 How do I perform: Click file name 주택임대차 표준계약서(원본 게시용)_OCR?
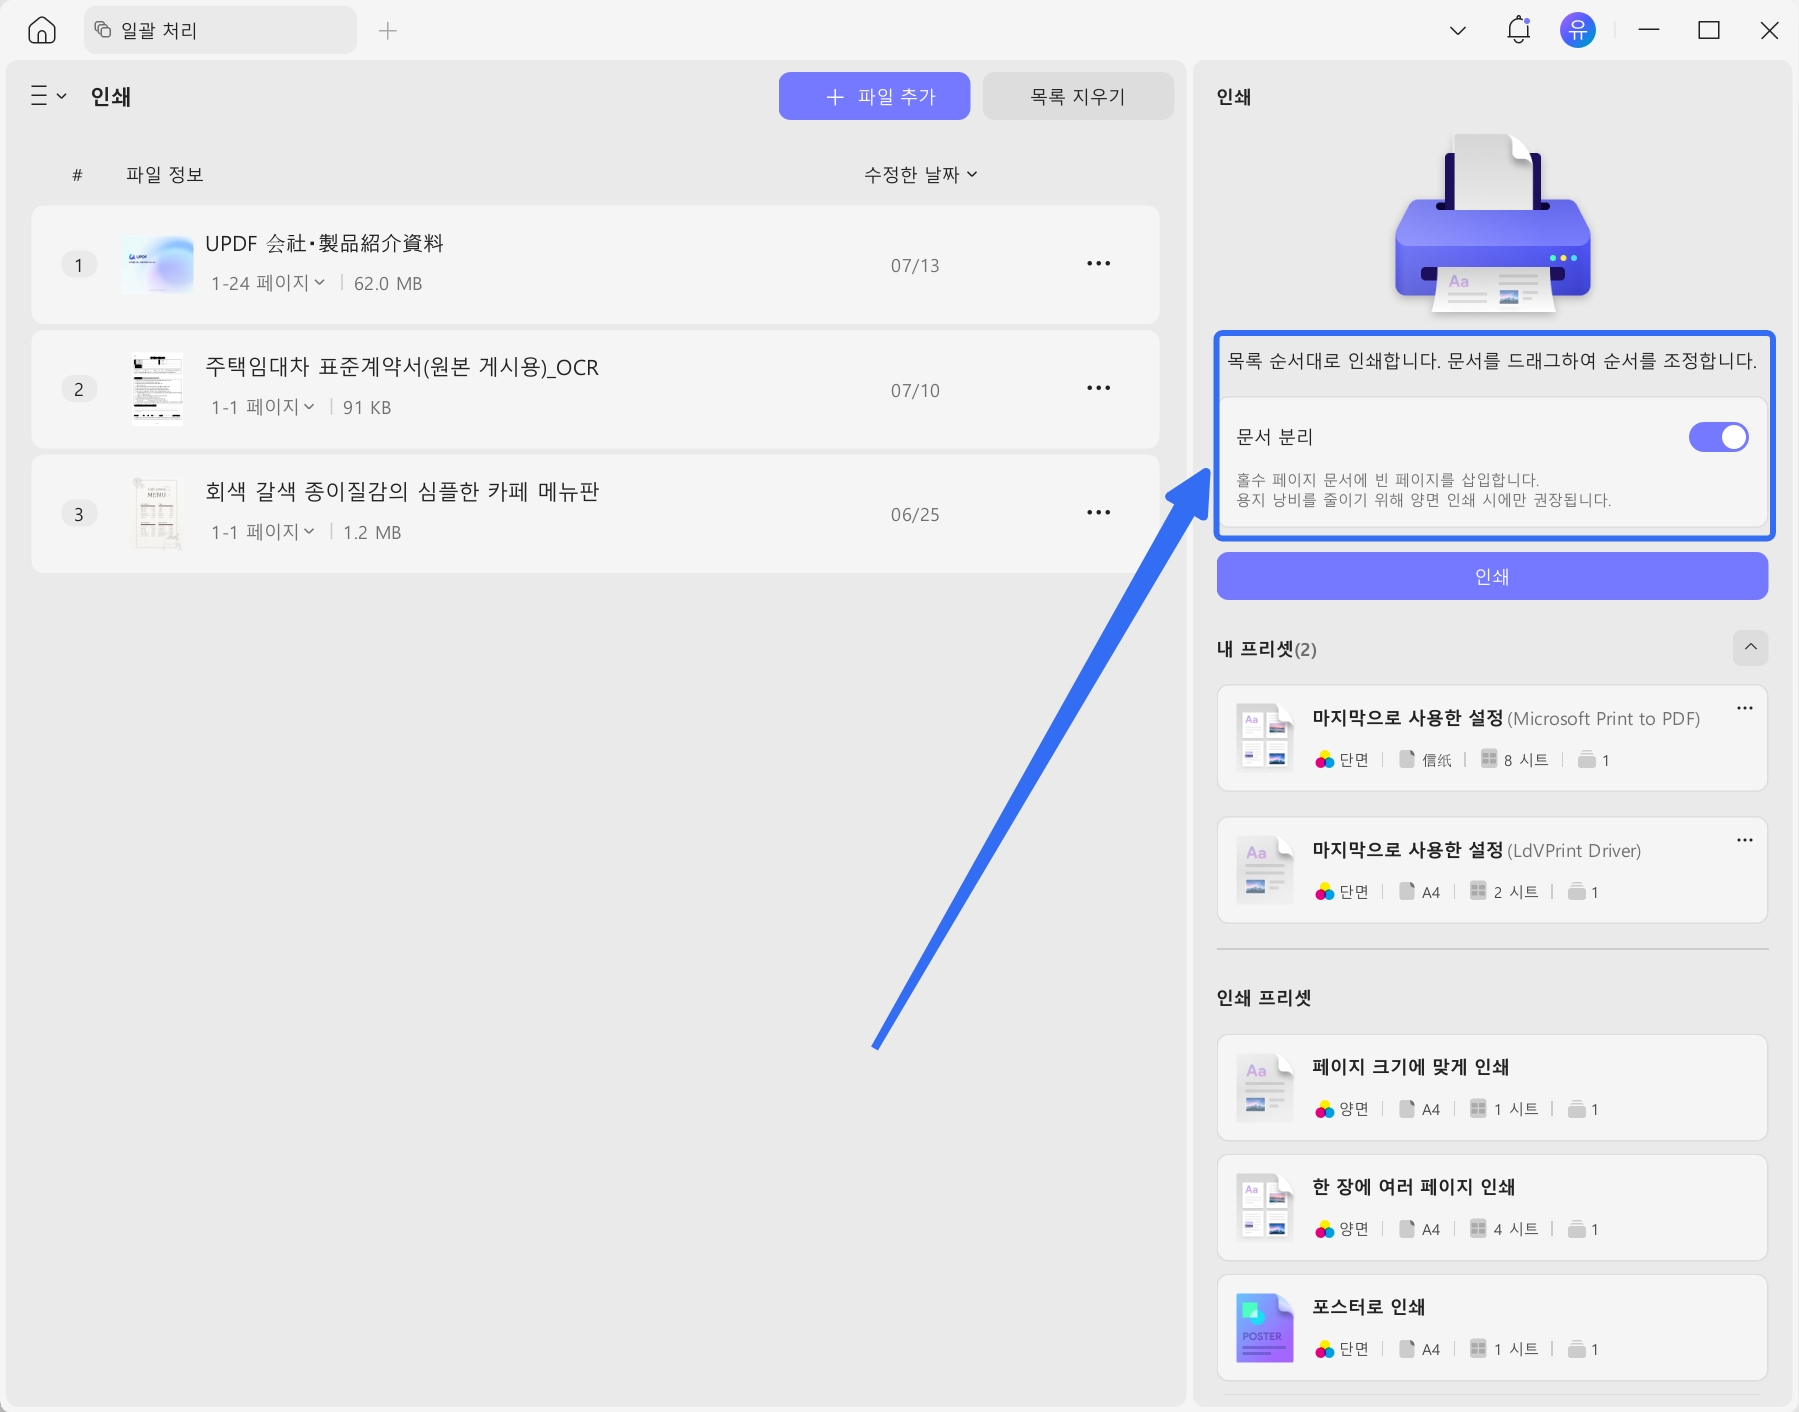[x=402, y=367]
